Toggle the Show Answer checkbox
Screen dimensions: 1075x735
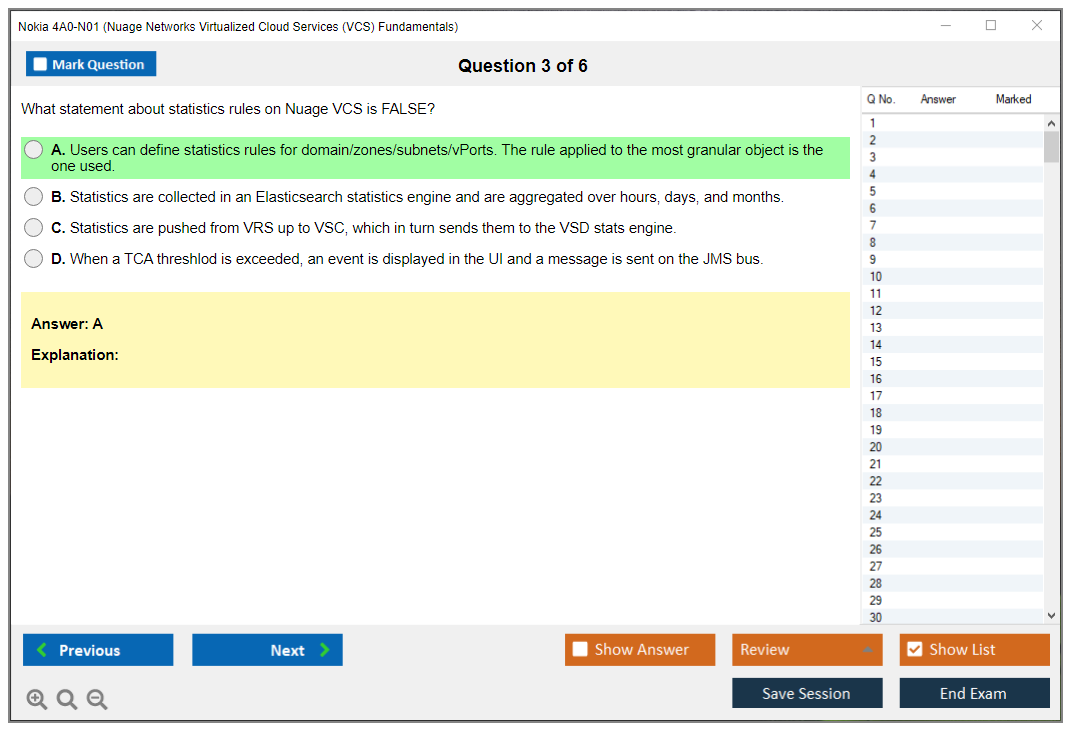(x=580, y=650)
